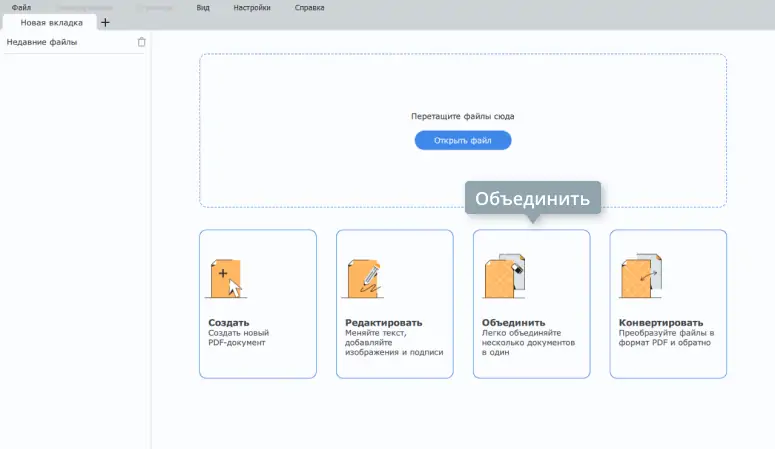Screen dimensions: 775x449
Task: Open the Настройки menu
Action: [x=252, y=7]
